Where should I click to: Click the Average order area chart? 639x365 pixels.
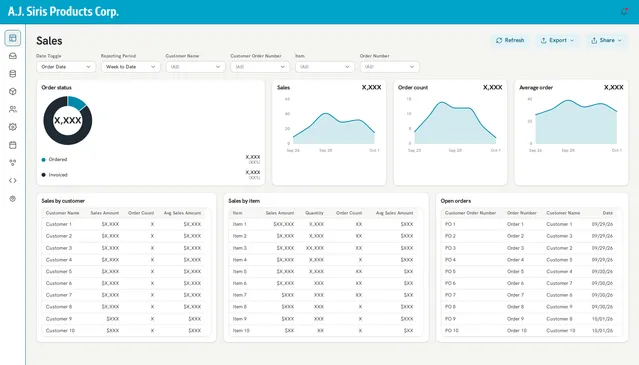576,122
